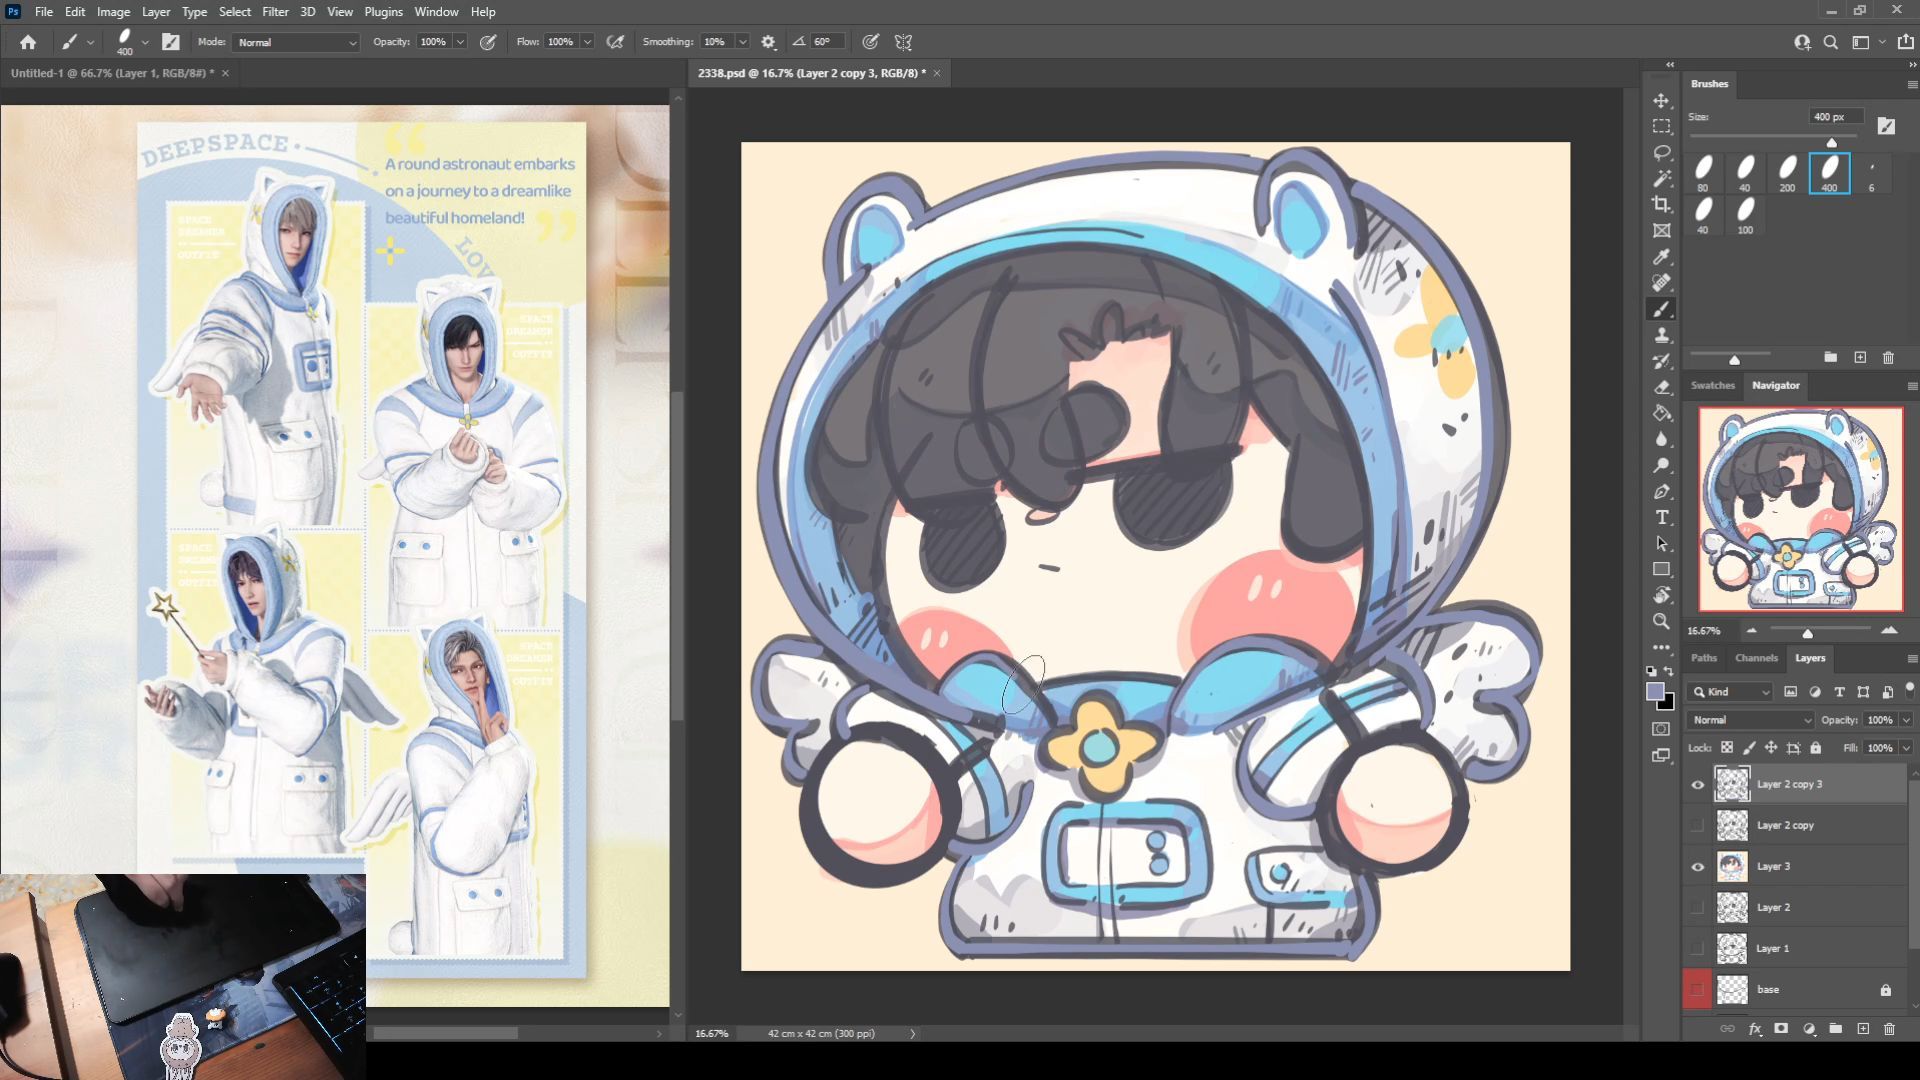Select the Eraser tool
The width and height of the screenshot is (1920, 1080).
pos(1661,387)
